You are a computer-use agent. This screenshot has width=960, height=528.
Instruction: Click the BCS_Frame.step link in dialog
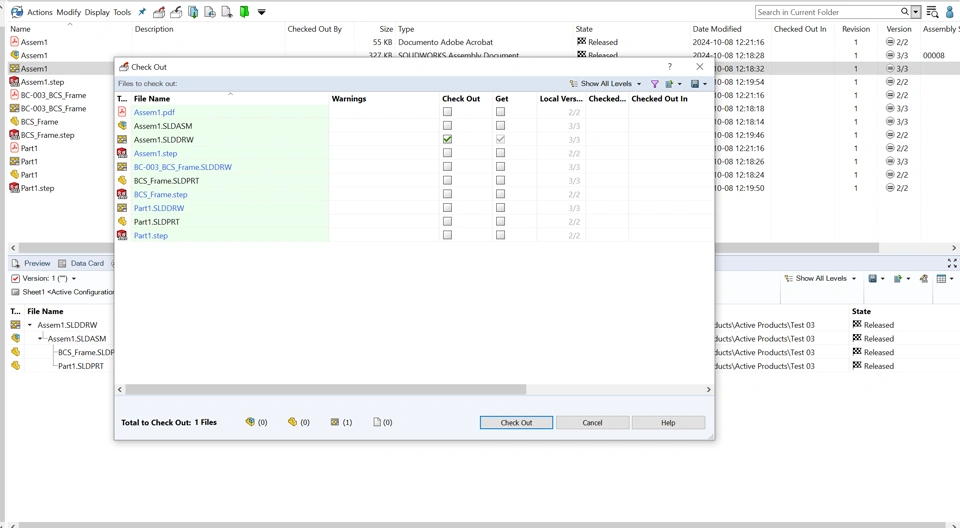click(160, 194)
